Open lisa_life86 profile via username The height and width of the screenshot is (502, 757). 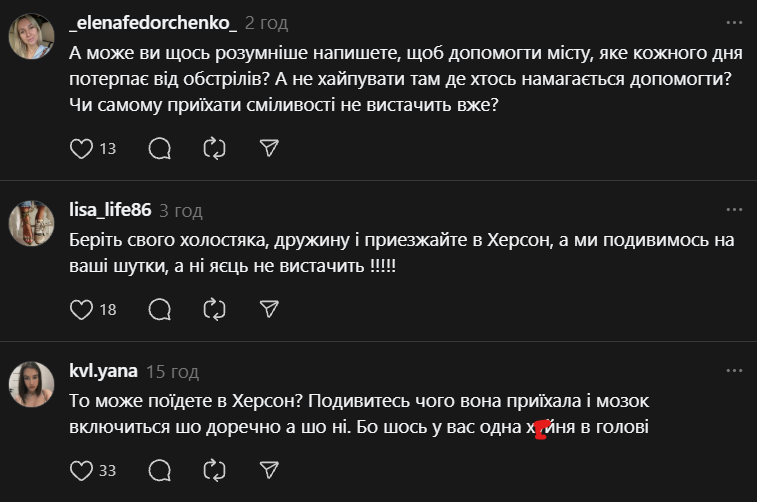(x=111, y=210)
